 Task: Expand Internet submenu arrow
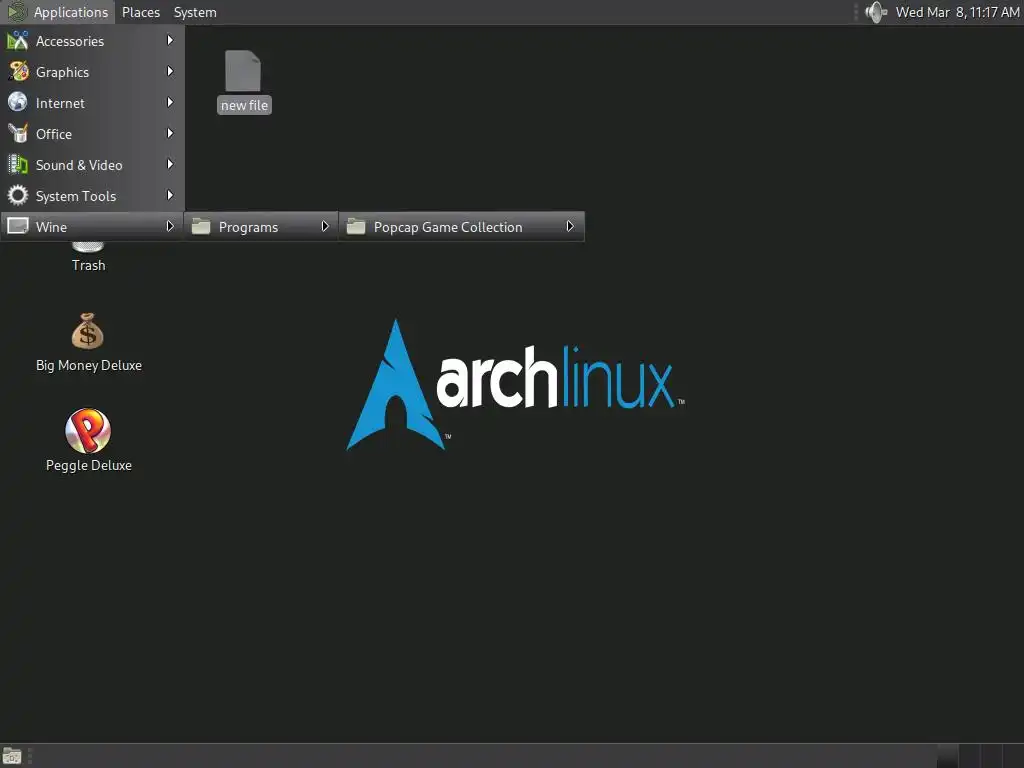(170, 102)
